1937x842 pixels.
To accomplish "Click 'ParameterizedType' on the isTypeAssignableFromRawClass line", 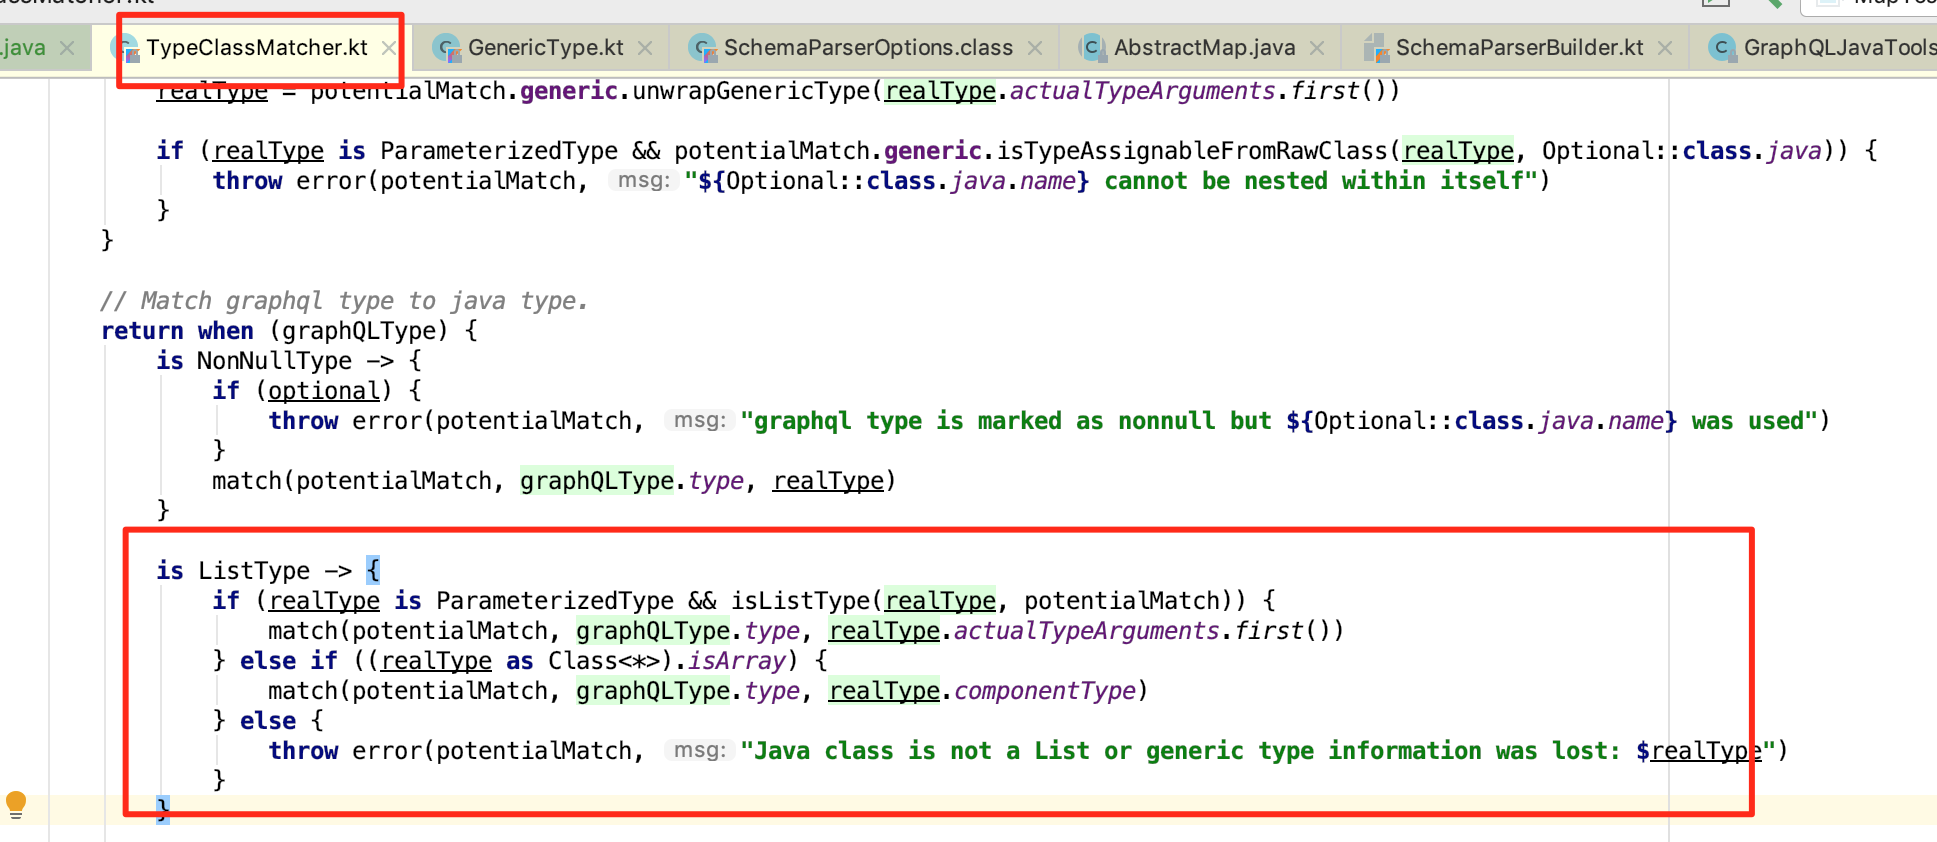I will click(499, 151).
